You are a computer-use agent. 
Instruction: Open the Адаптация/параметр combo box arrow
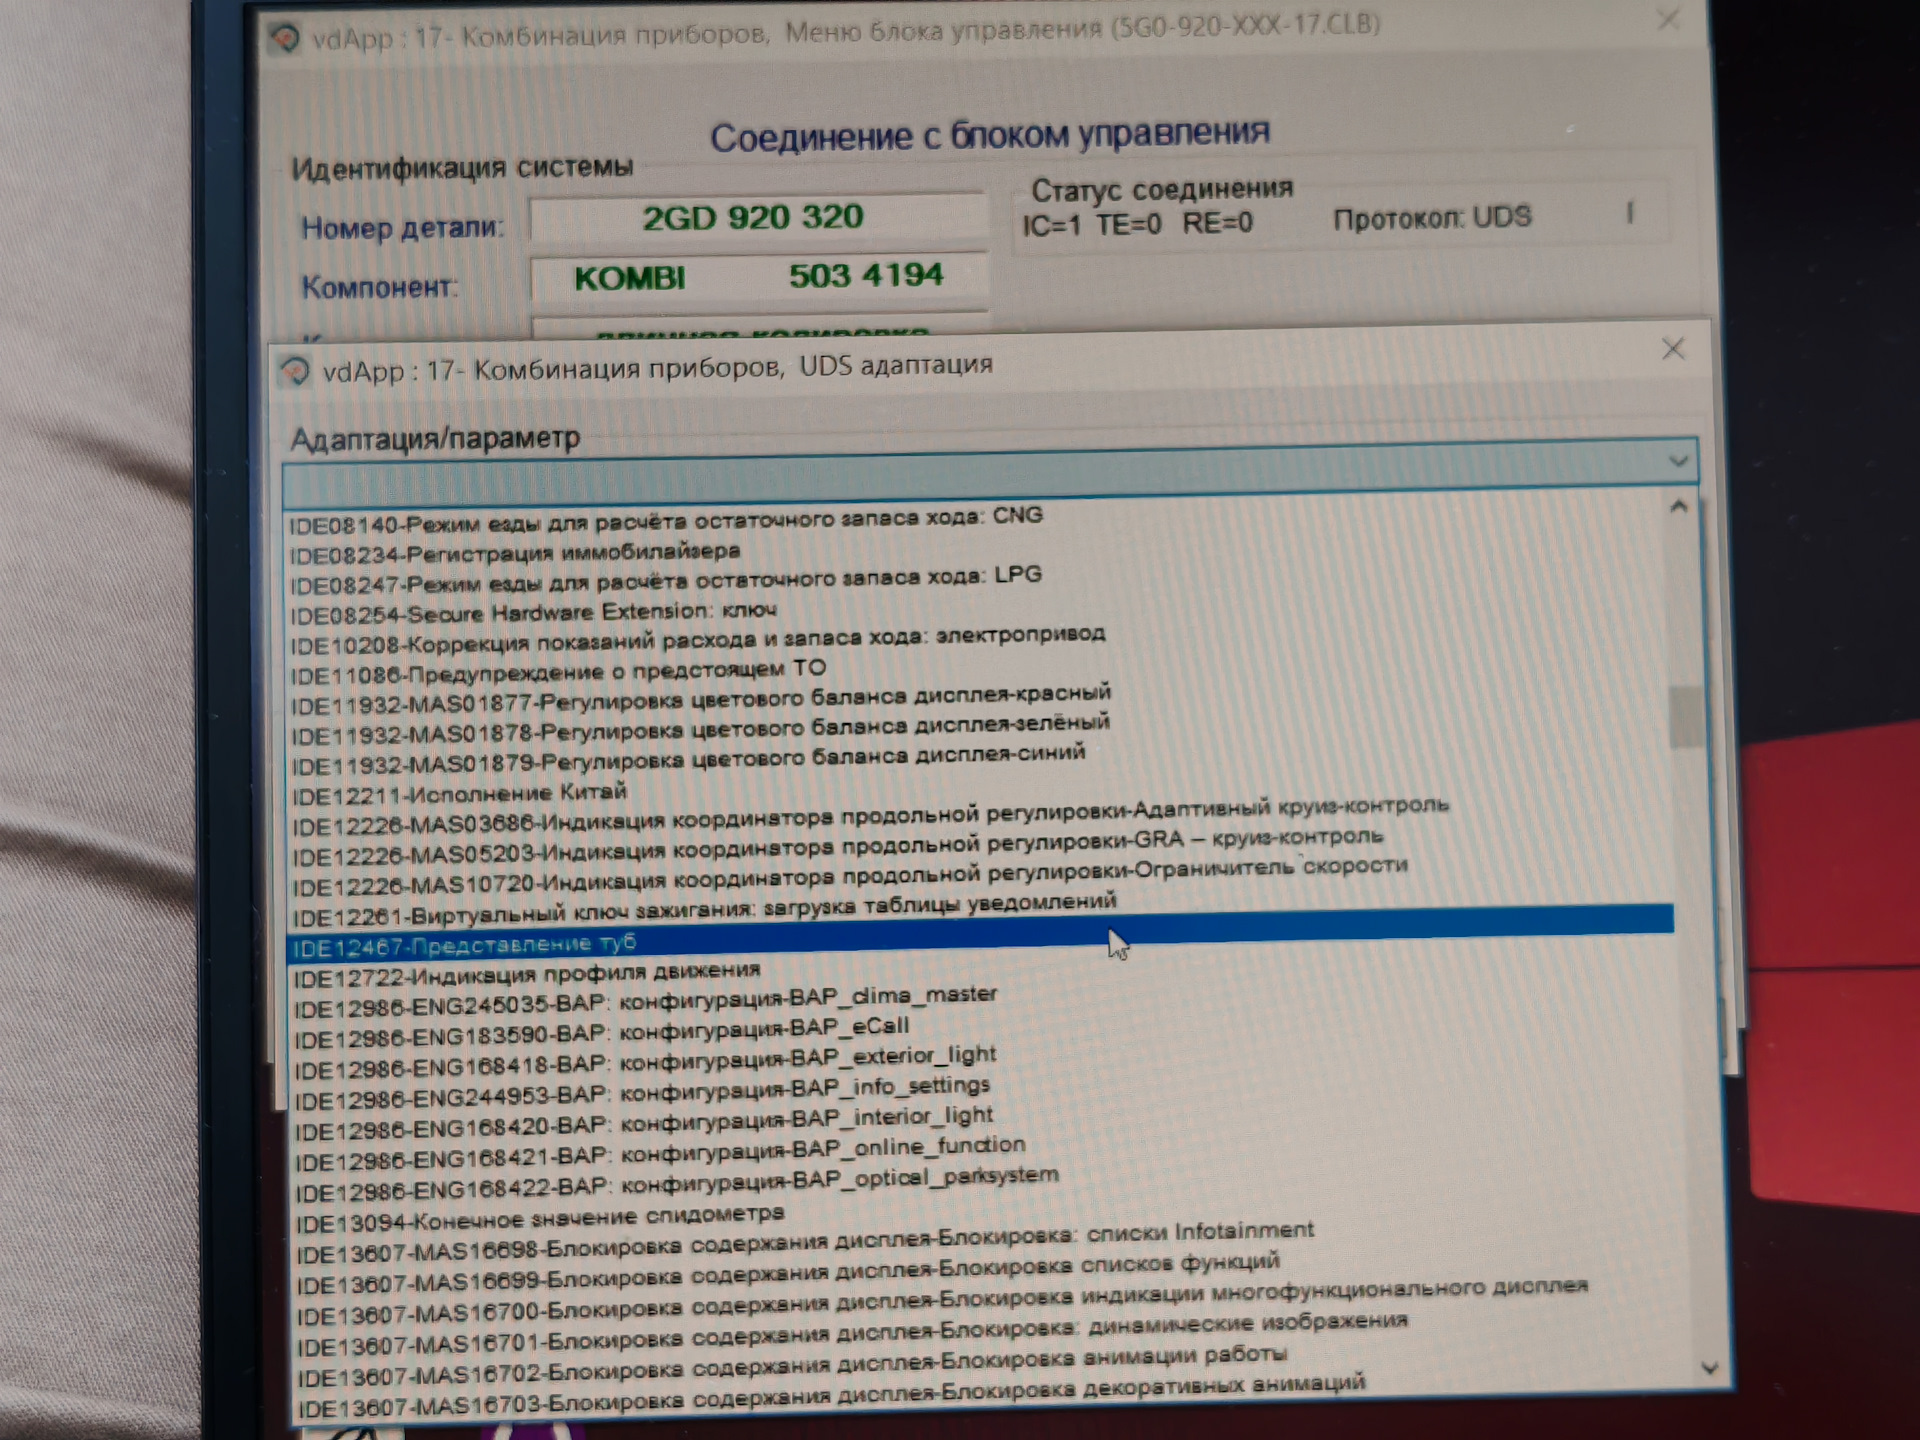(x=1678, y=461)
